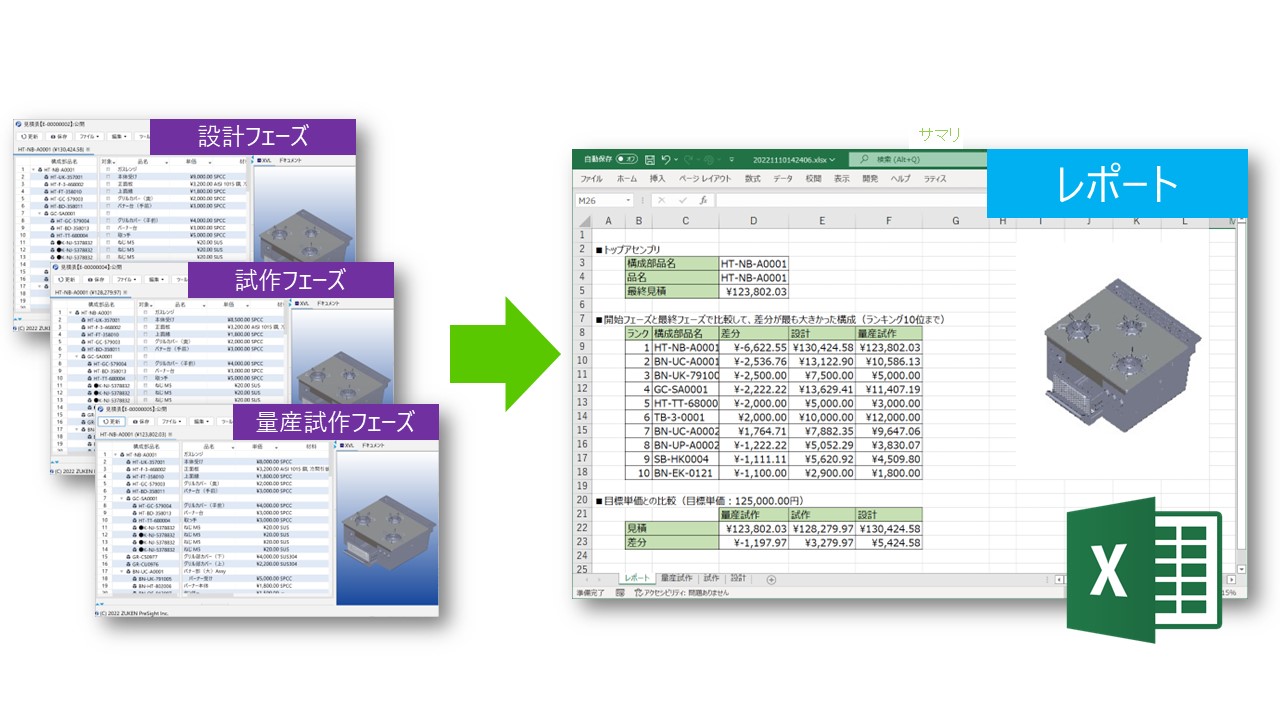Click the Save icon in Excel title bar
The image size is (1280, 720).
[x=650, y=159]
